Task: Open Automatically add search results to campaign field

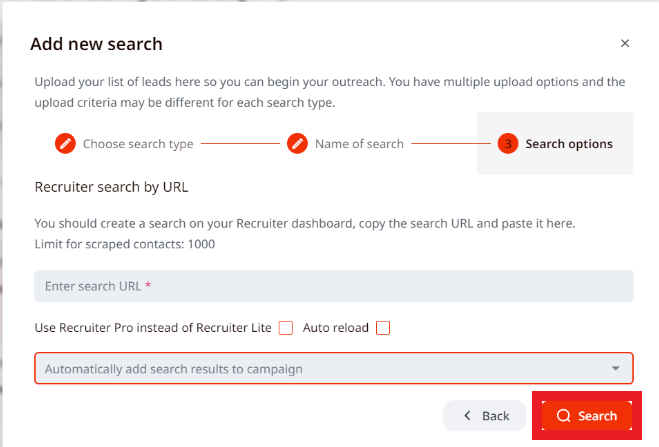Action: click(334, 368)
